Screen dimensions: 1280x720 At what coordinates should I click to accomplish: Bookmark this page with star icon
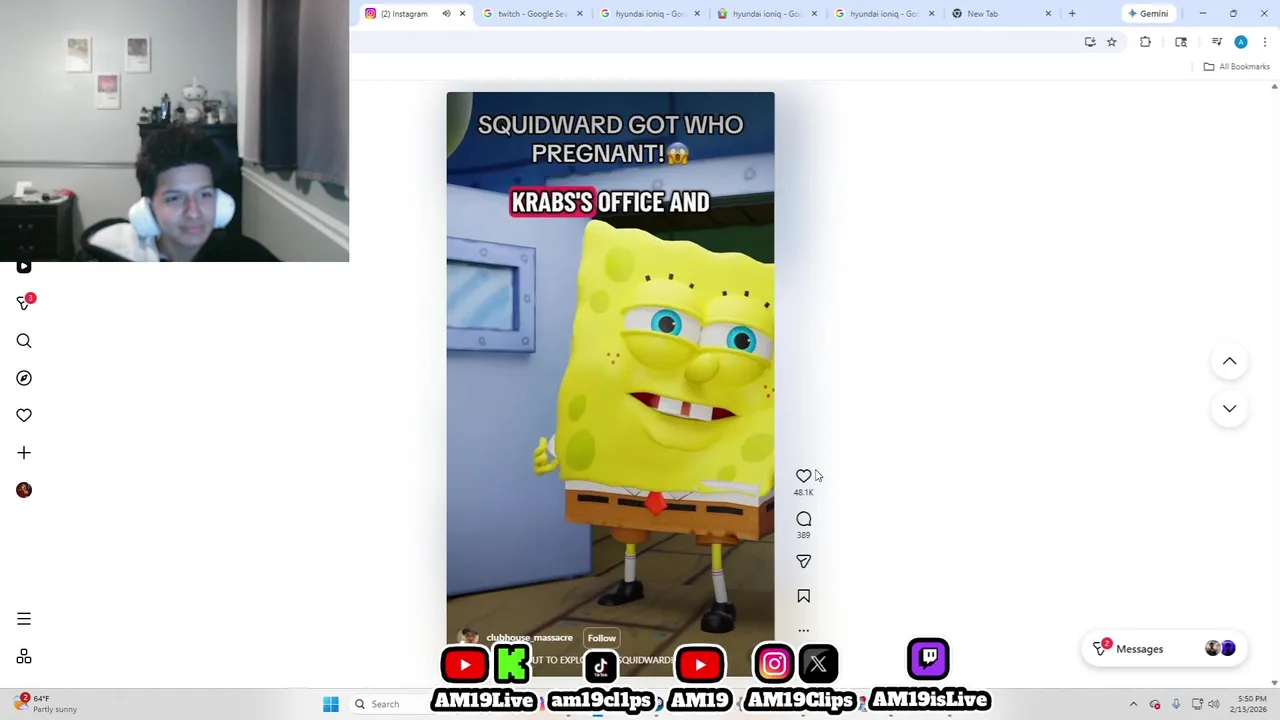click(x=1111, y=42)
